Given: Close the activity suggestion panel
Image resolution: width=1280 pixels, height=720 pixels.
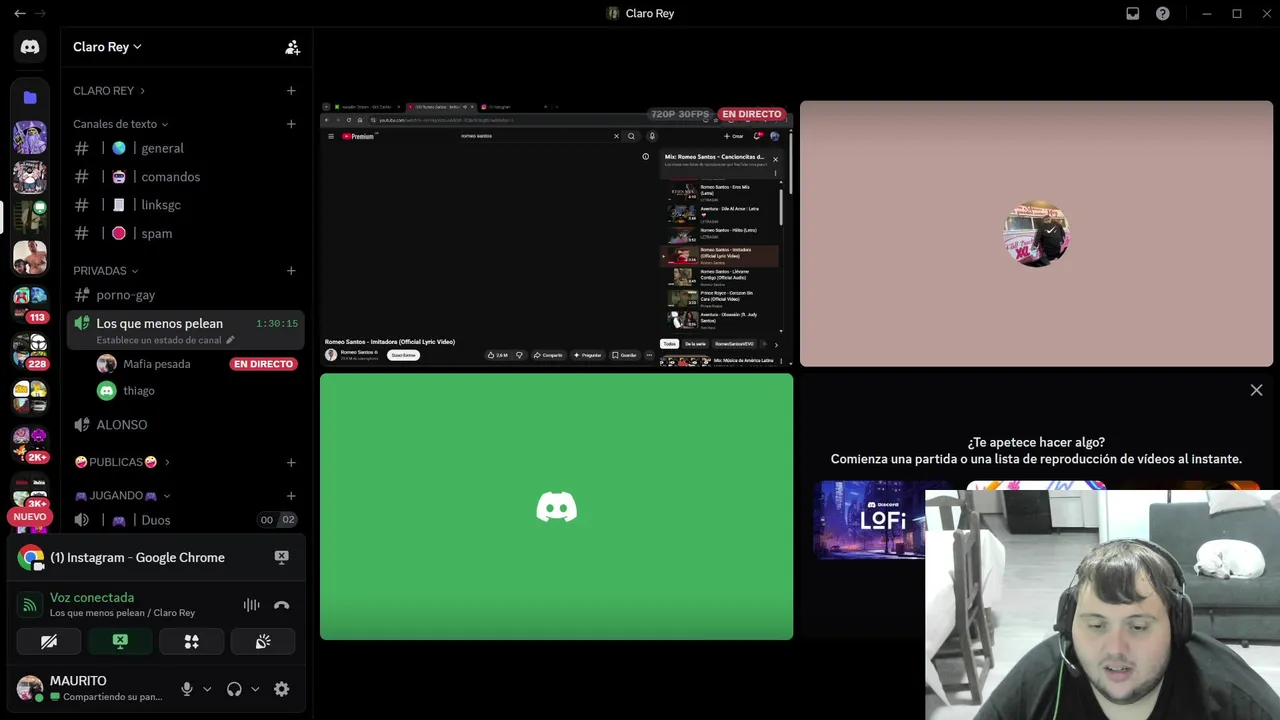Looking at the screenshot, I should pyautogui.click(x=1256, y=390).
